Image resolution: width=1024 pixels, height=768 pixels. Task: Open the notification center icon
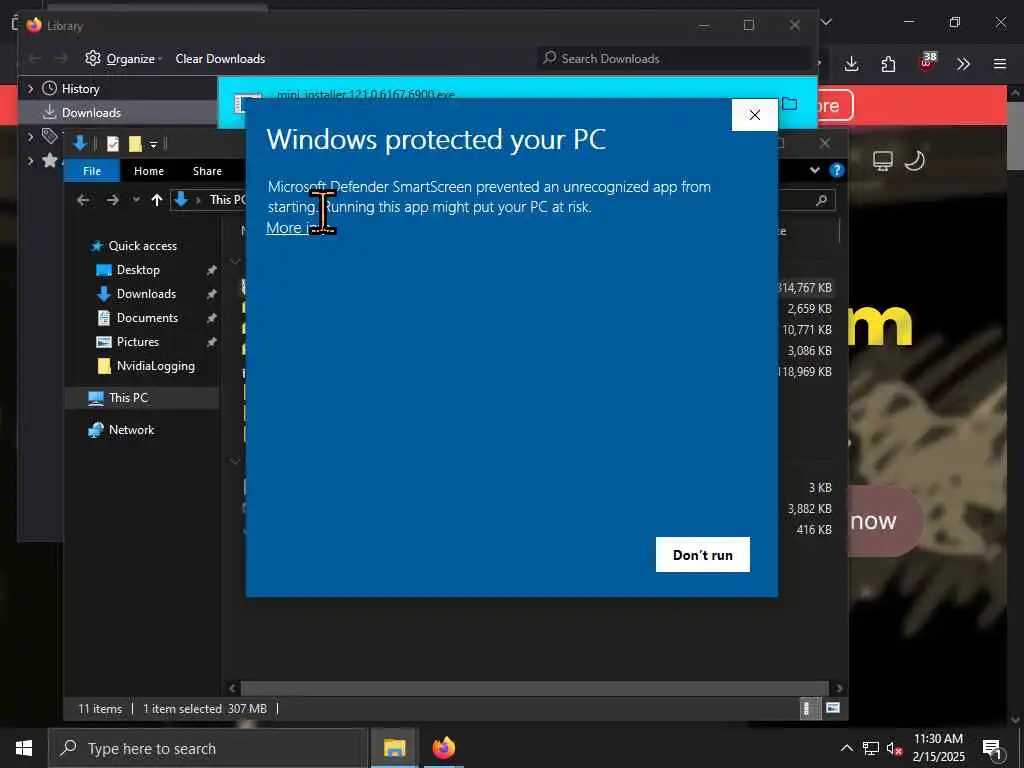tap(992, 749)
